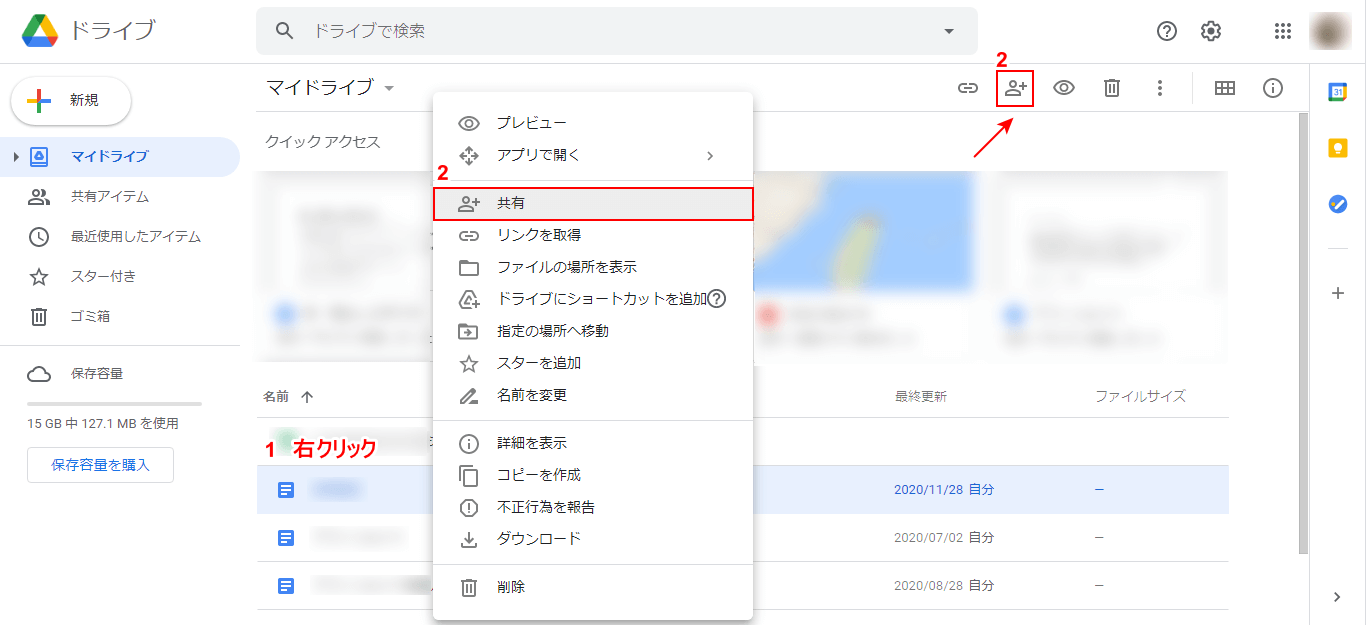Viewport: 1366px width, 625px height.
Task: Switch to grid layout view
Action: pyautogui.click(x=1224, y=88)
